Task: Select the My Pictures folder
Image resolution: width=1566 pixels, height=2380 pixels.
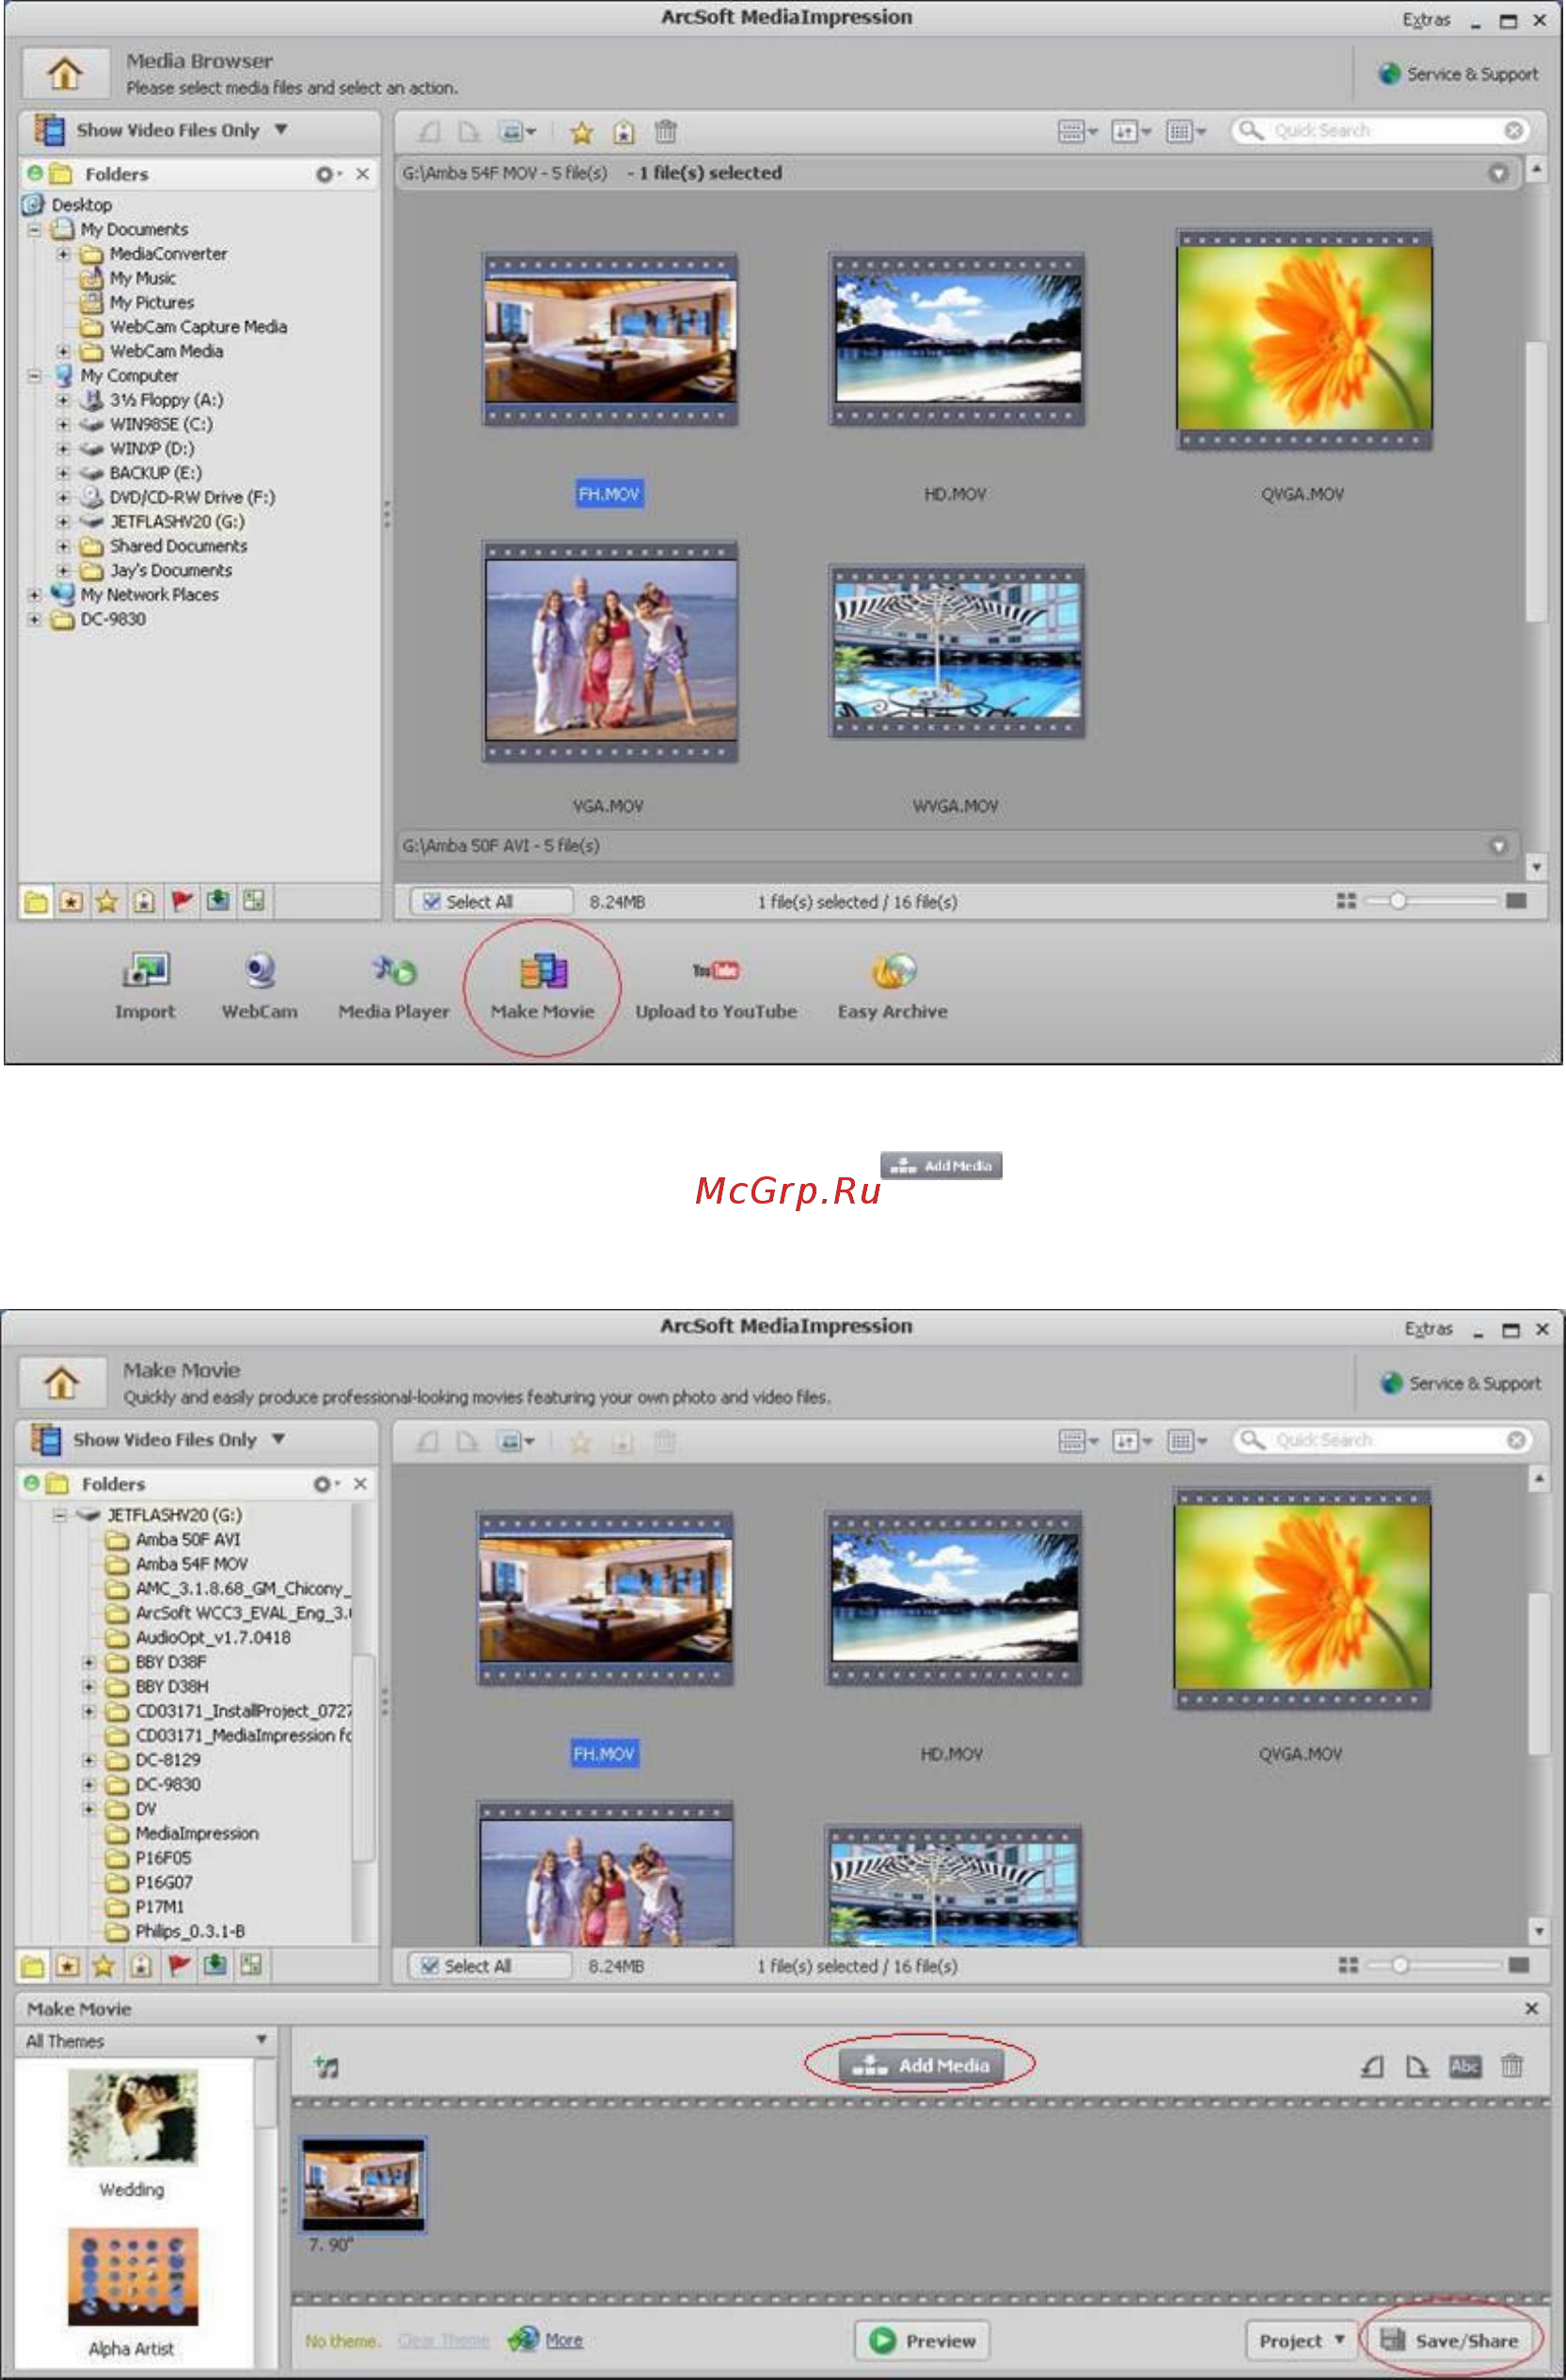Action: (x=152, y=303)
